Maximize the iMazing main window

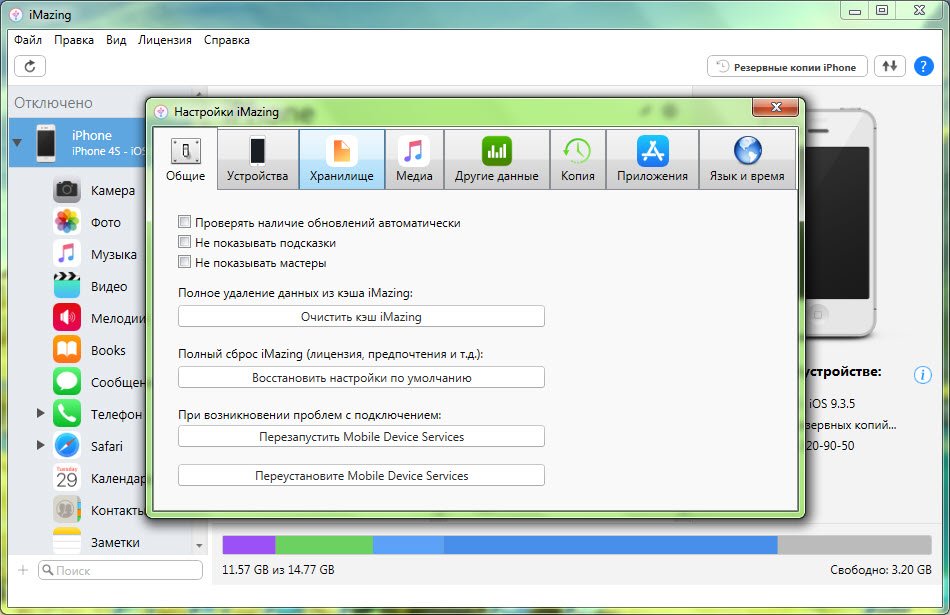click(883, 10)
